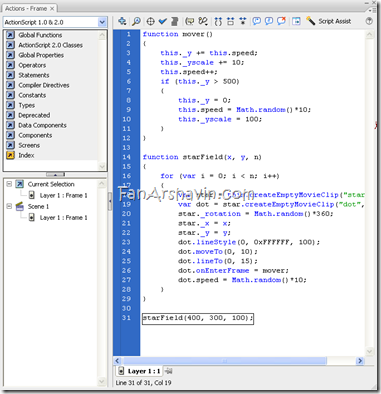The width and height of the screenshot is (381, 394).
Task: Enable Script Assist mode
Action: [x=329, y=21]
